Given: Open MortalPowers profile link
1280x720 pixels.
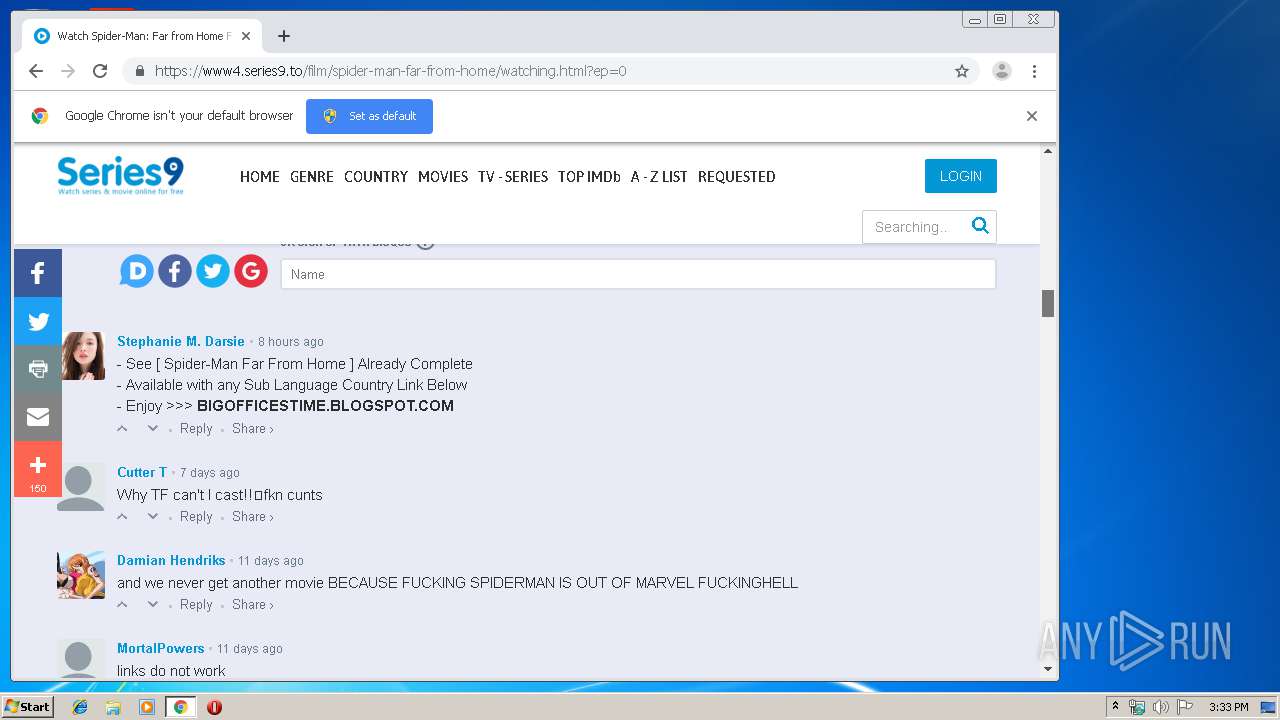Looking at the screenshot, I should coord(161,648).
